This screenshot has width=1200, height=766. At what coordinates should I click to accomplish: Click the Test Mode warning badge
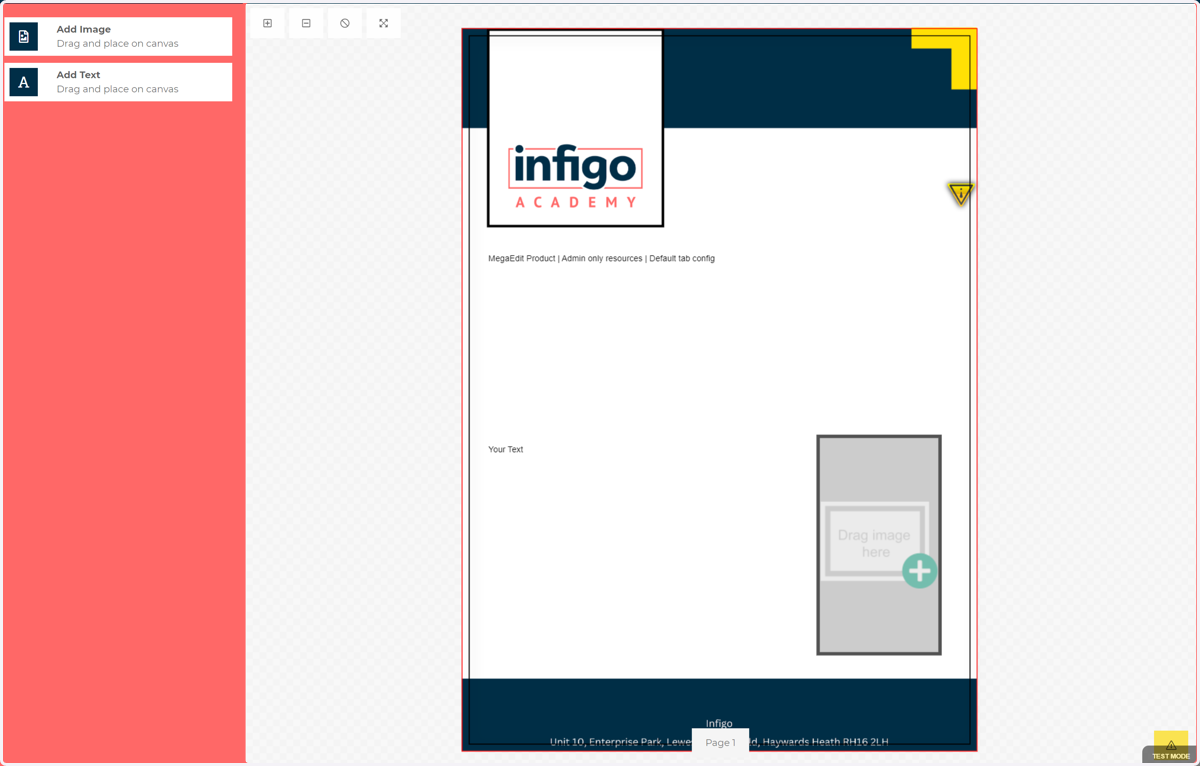click(1170, 748)
